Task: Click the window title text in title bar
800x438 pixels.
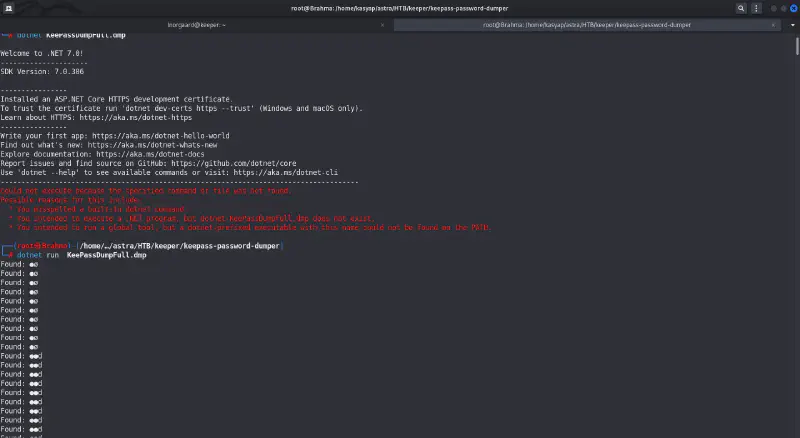Action: pyautogui.click(x=400, y=8)
